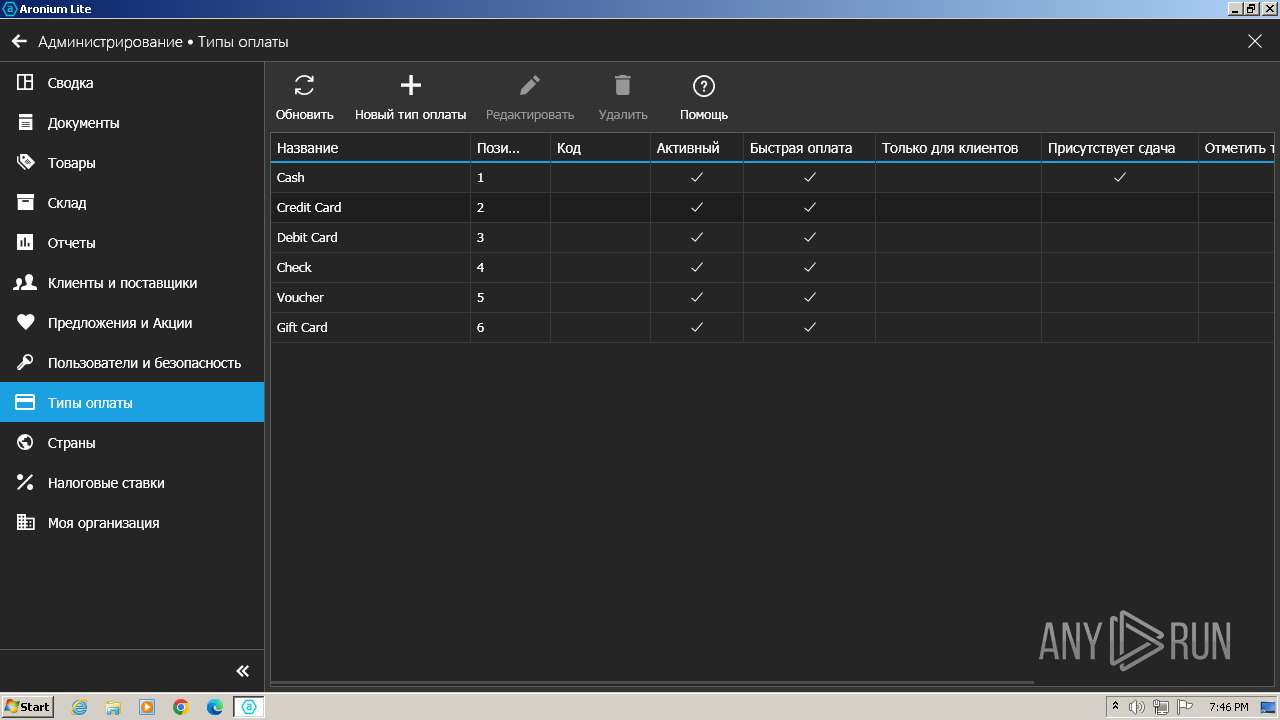
Task: Click the Обновить refresh icon
Action: click(x=304, y=86)
